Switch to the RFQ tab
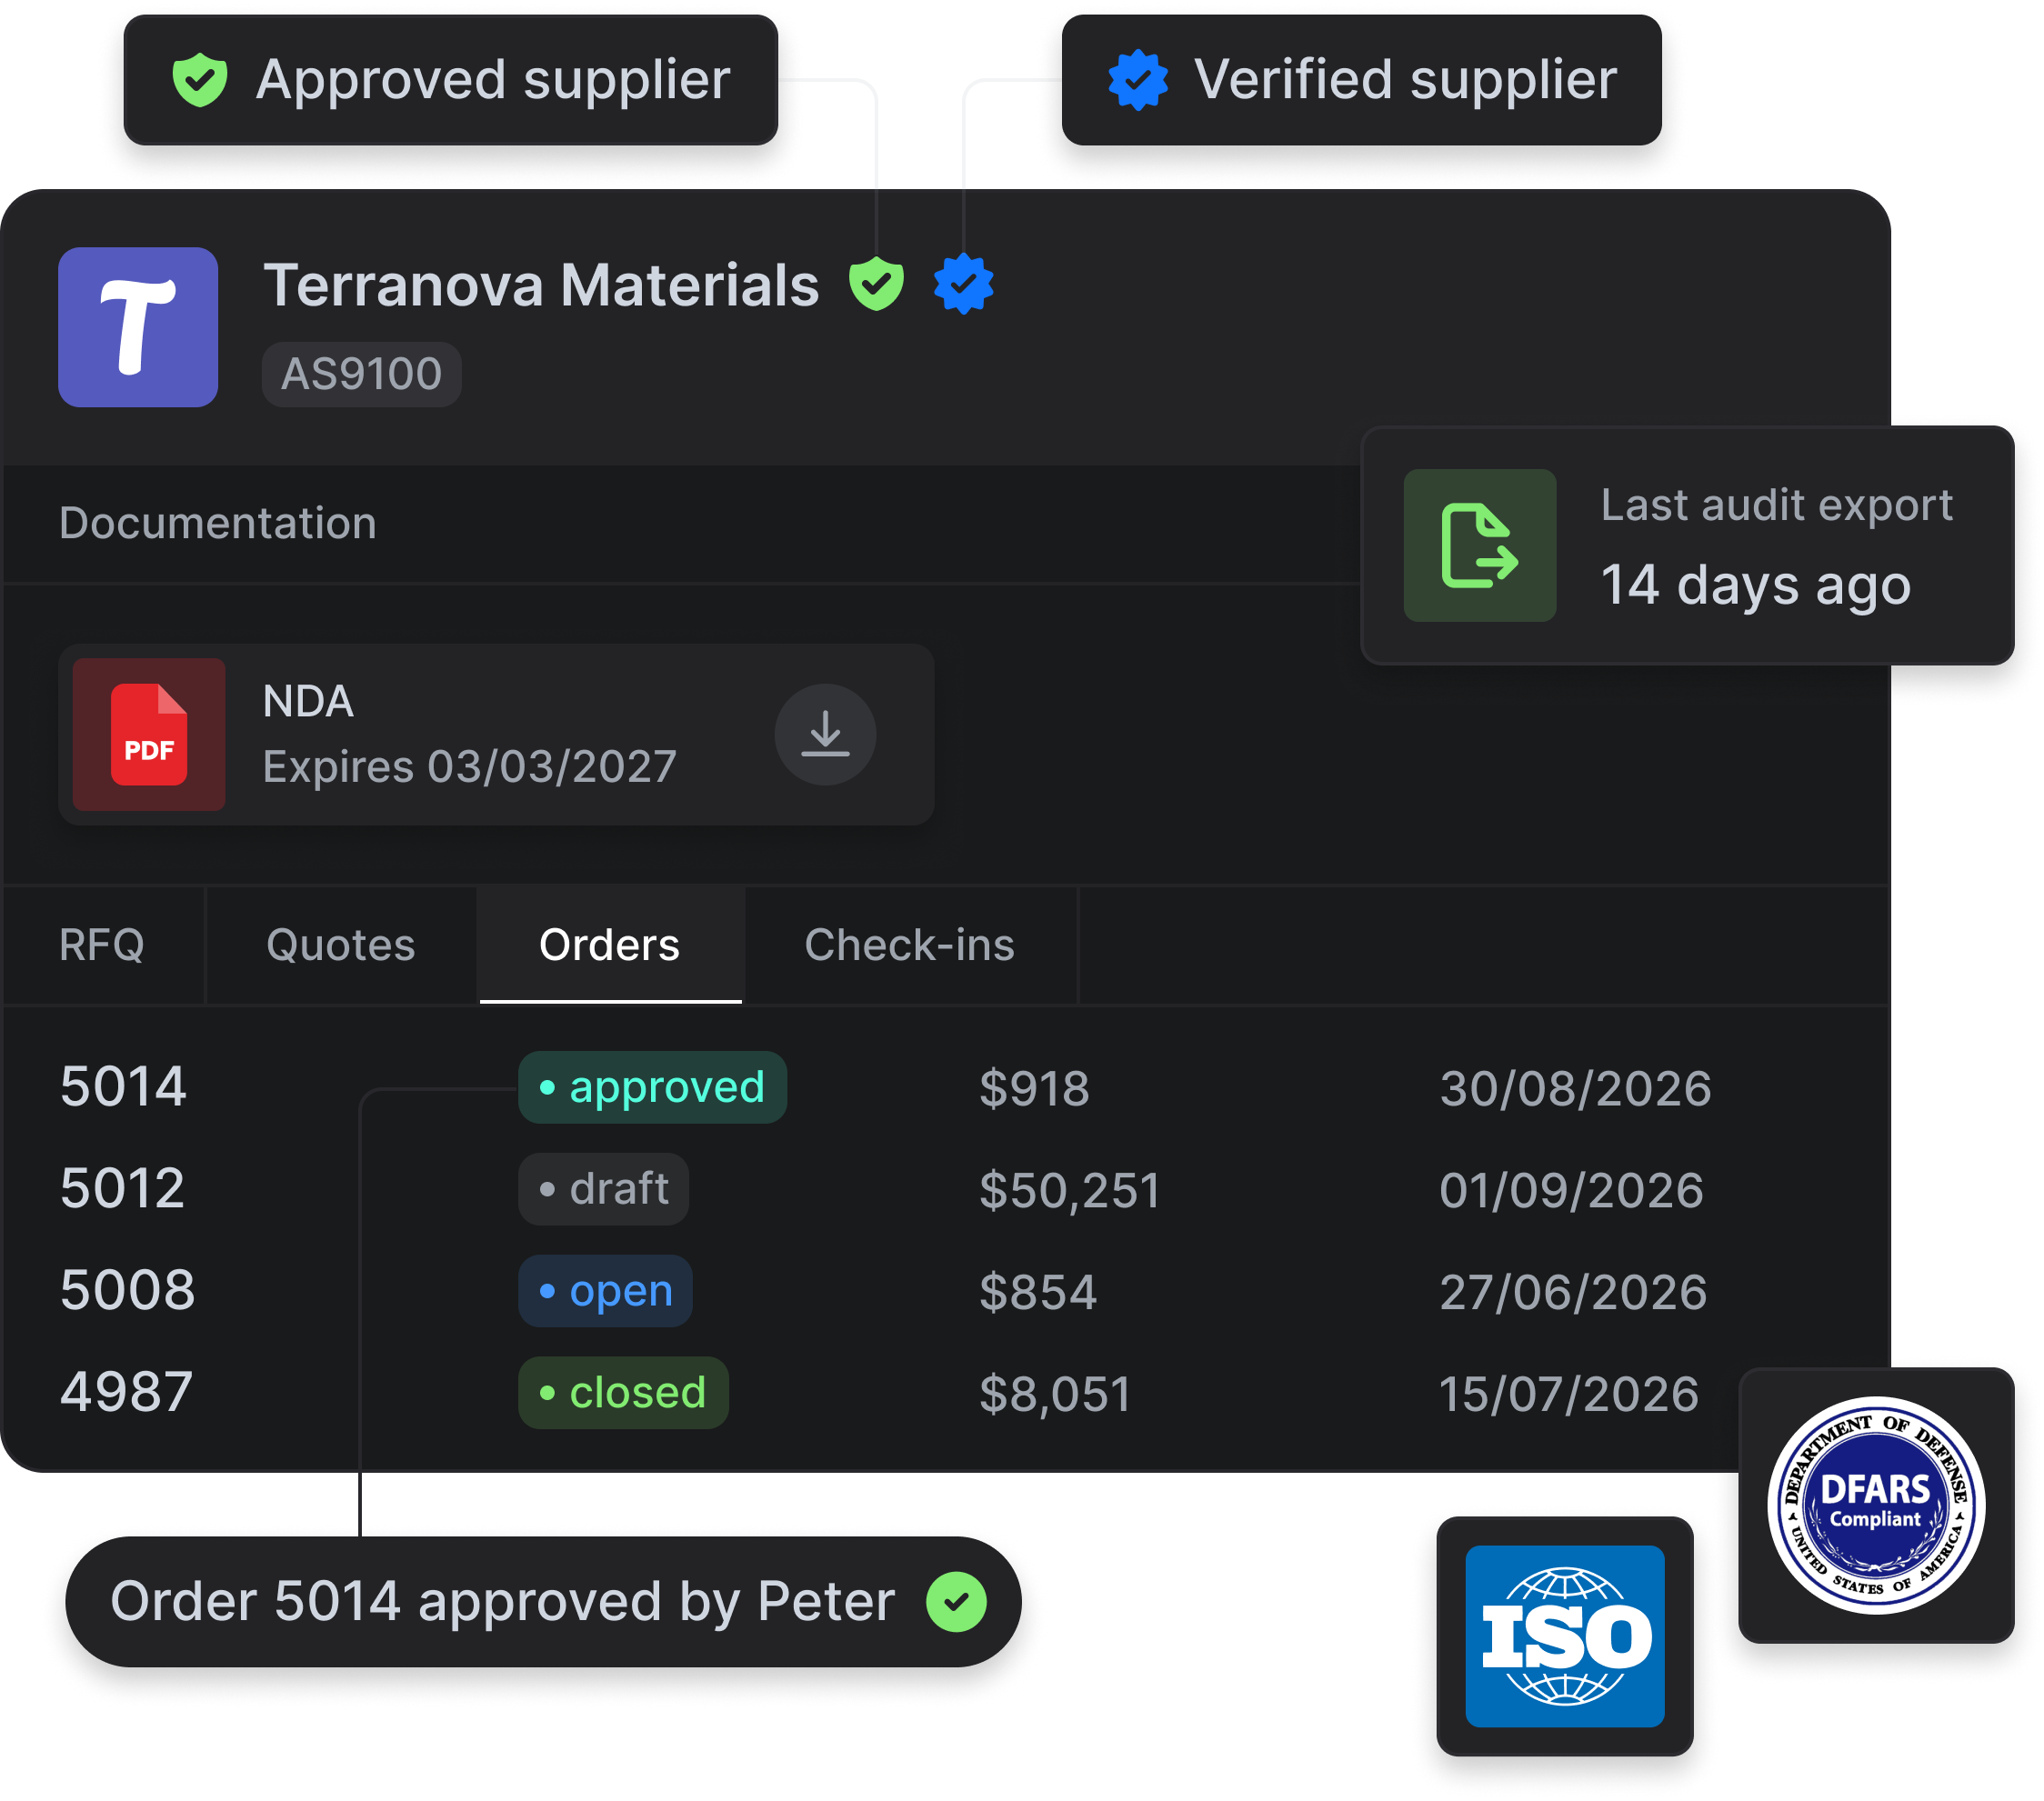Screen dimensions: 2044x1801 pyautogui.click(x=102, y=945)
